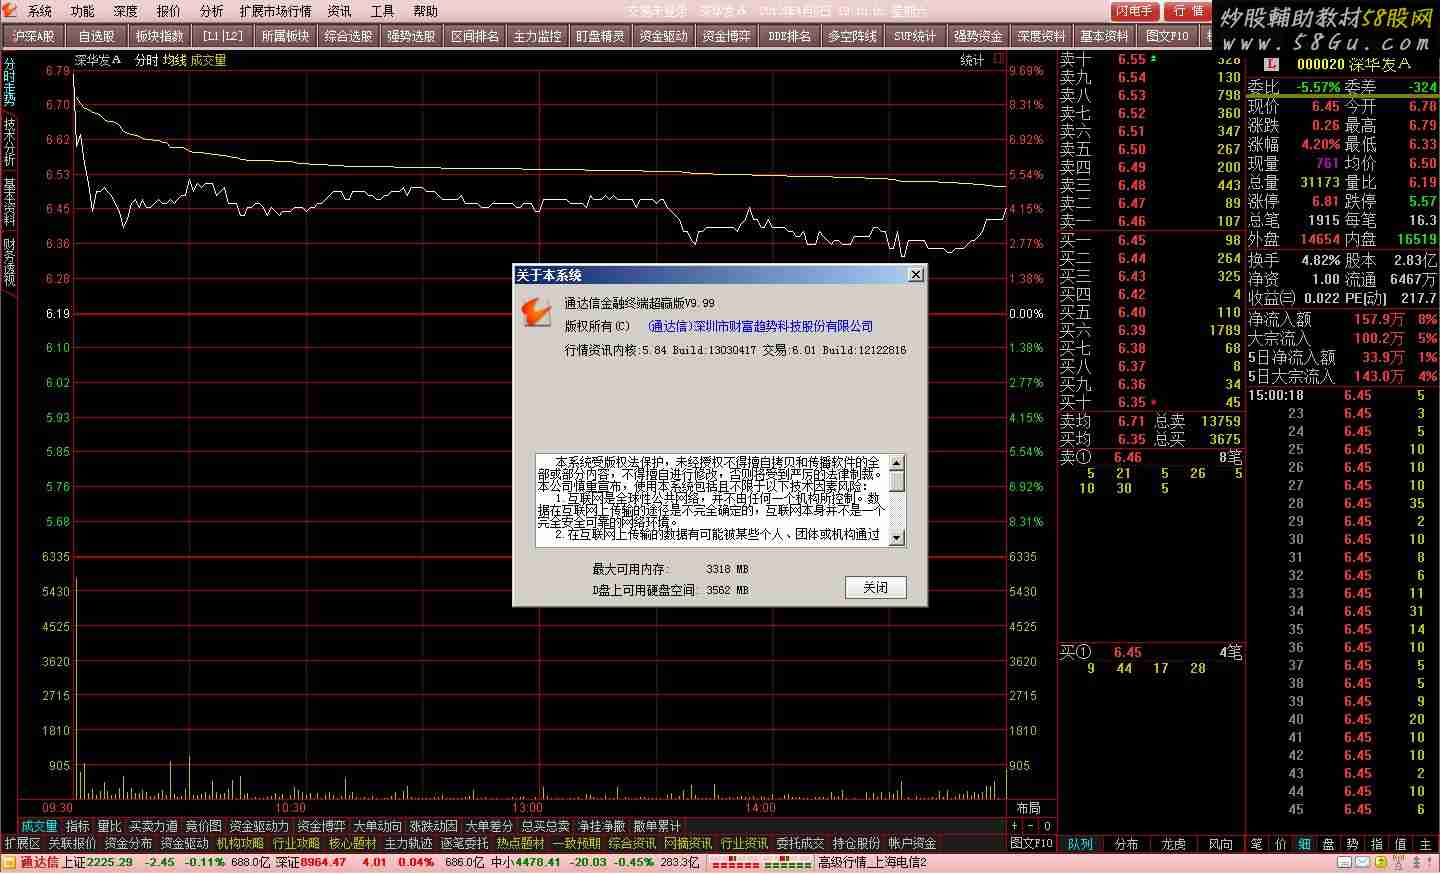This screenshot has width=1440, height=874.
Task: Click the red L marker beside 000020
Action: point(1272,64)
